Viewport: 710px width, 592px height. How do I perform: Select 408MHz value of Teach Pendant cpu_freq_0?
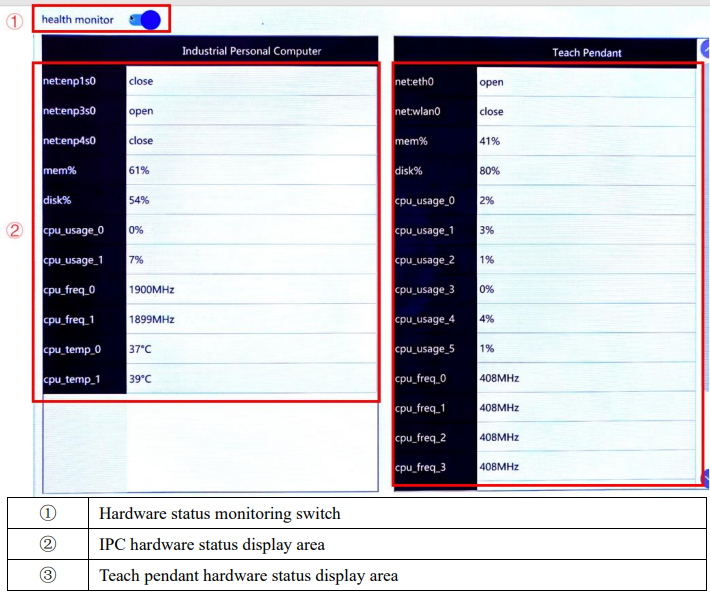tap(499, 378)
